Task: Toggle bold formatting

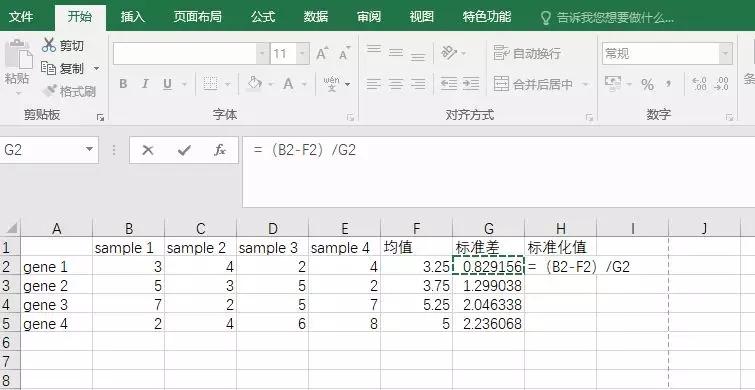Action: (x=123, y=84)
